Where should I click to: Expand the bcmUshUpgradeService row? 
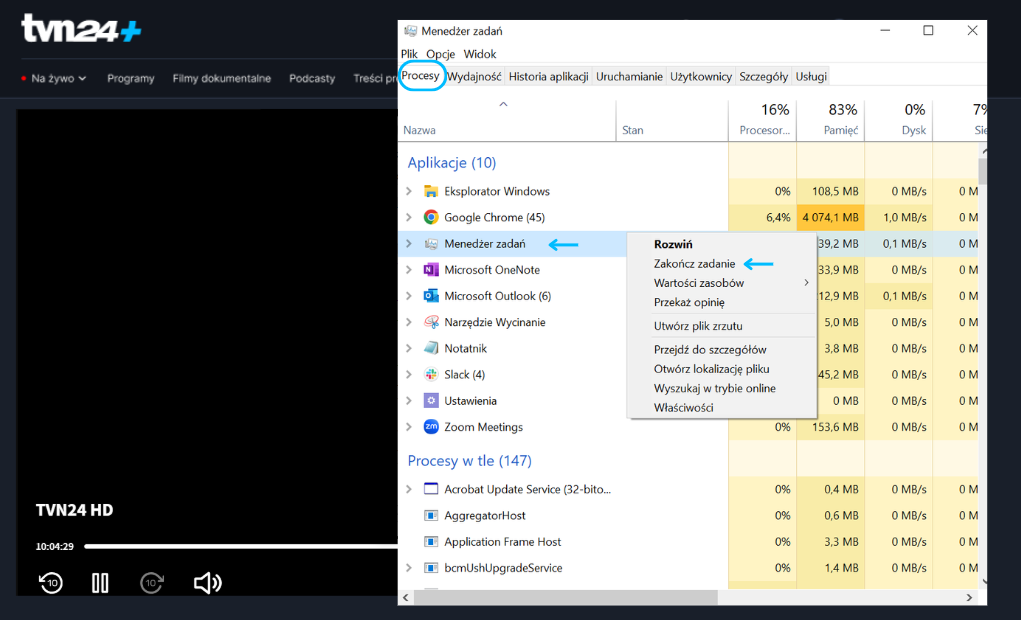(409, 568)
